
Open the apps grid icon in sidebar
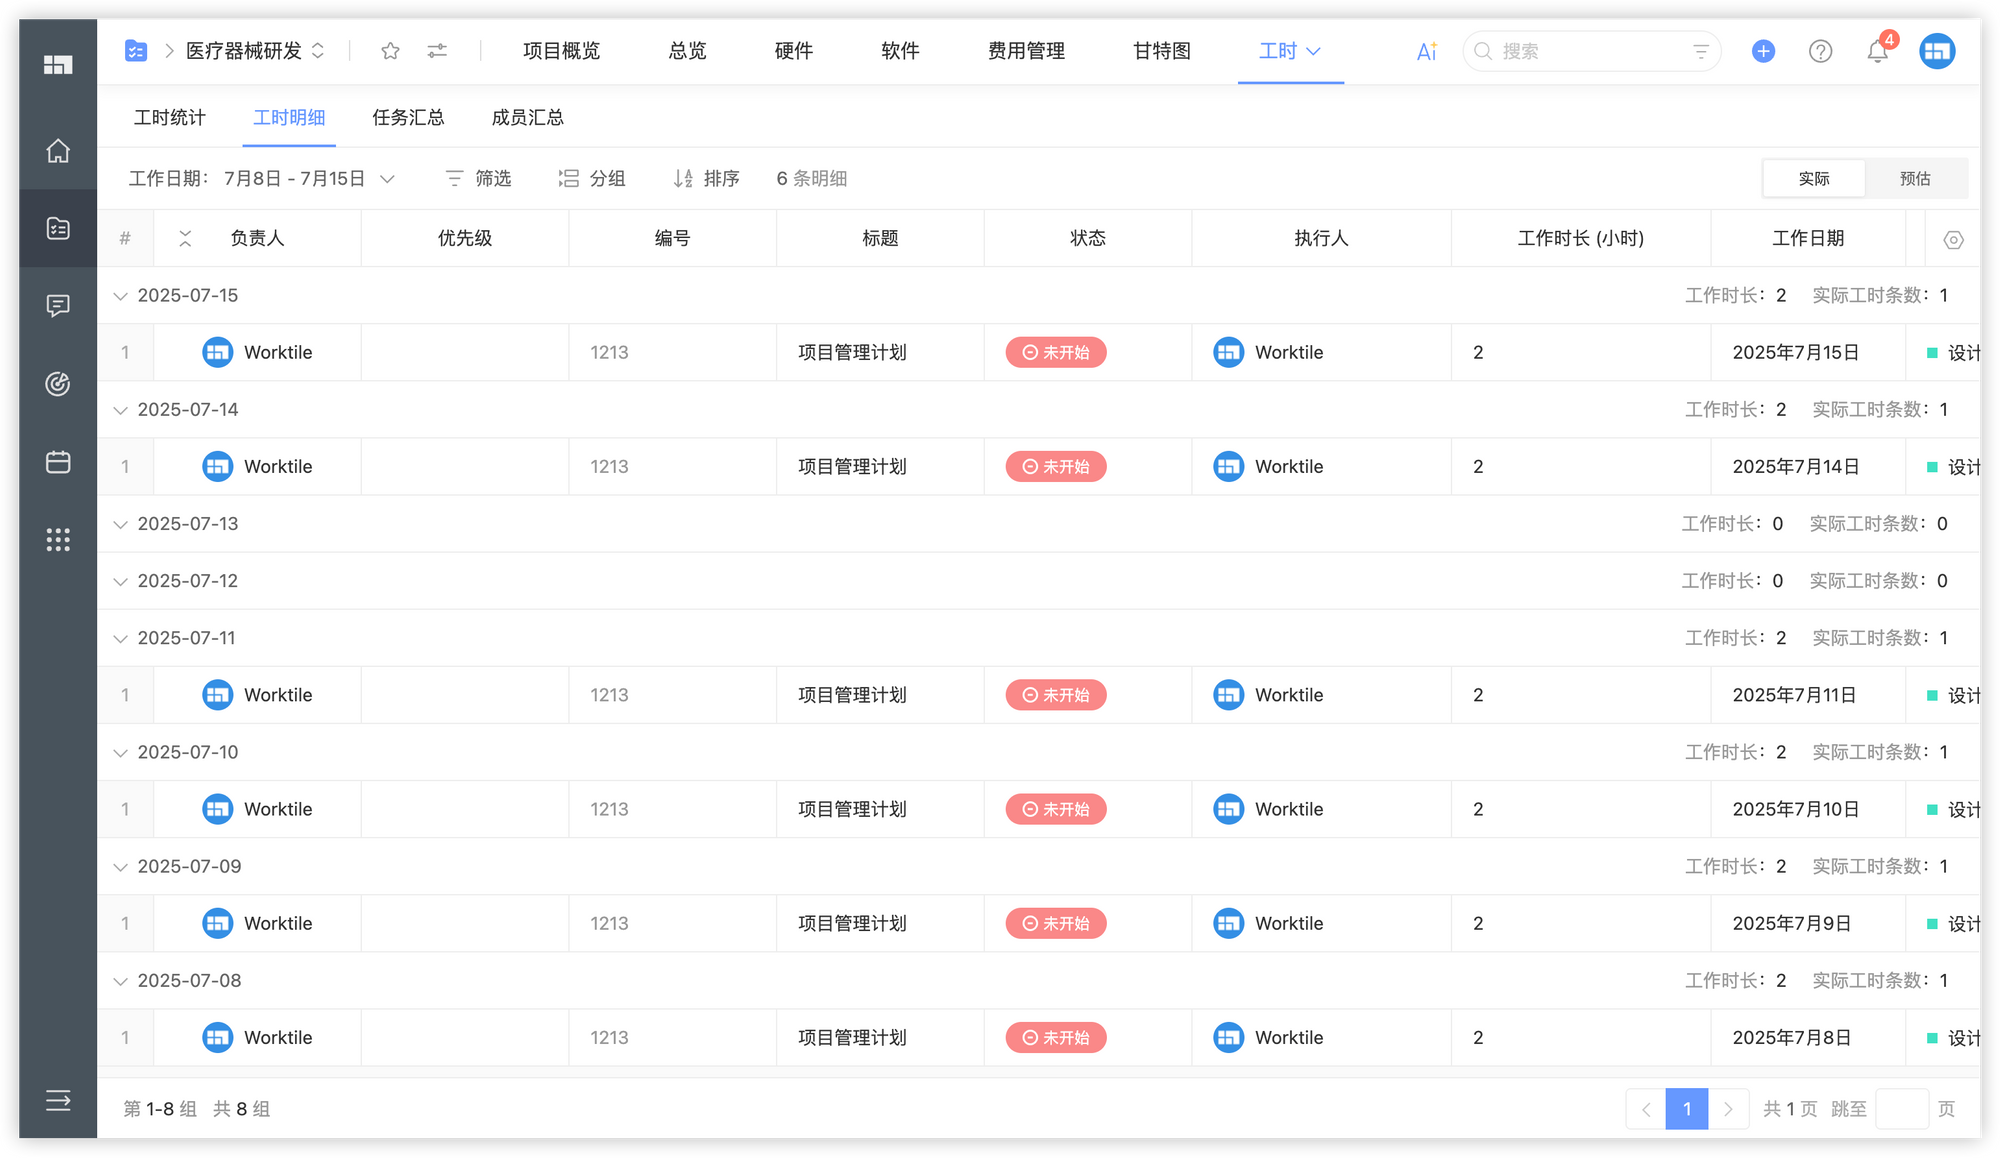coord(58,540)
